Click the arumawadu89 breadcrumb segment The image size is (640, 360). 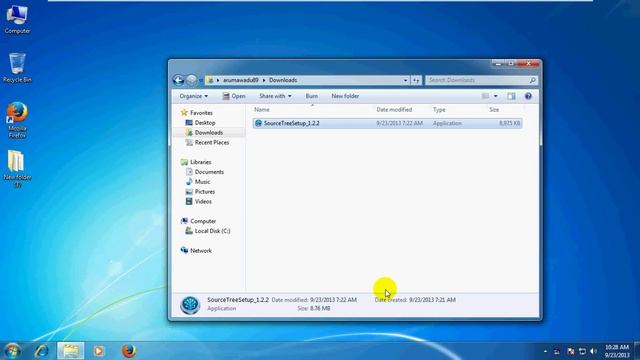(240, 80)
